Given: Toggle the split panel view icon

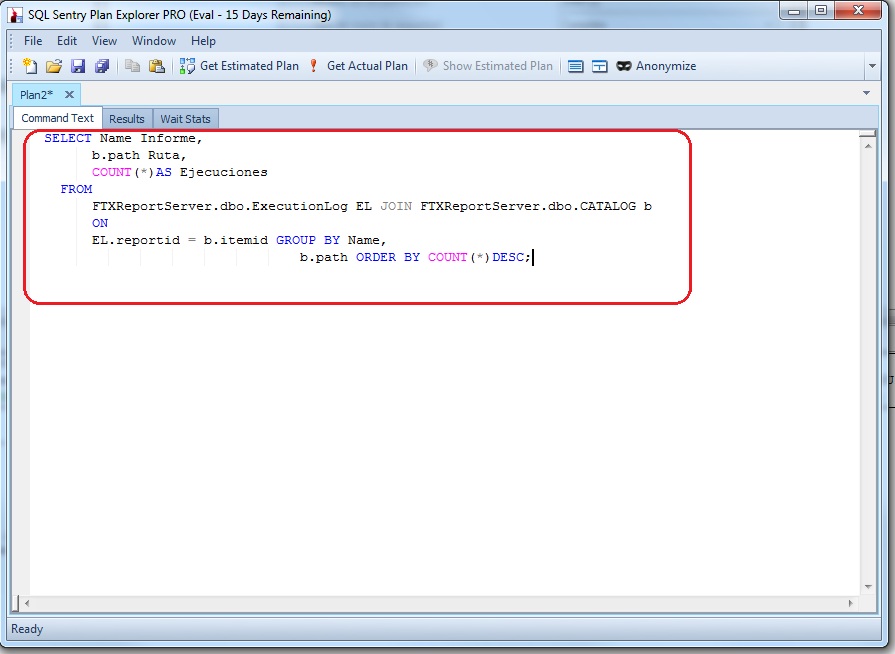Looking at the screenshot, I should pos(600,66).
